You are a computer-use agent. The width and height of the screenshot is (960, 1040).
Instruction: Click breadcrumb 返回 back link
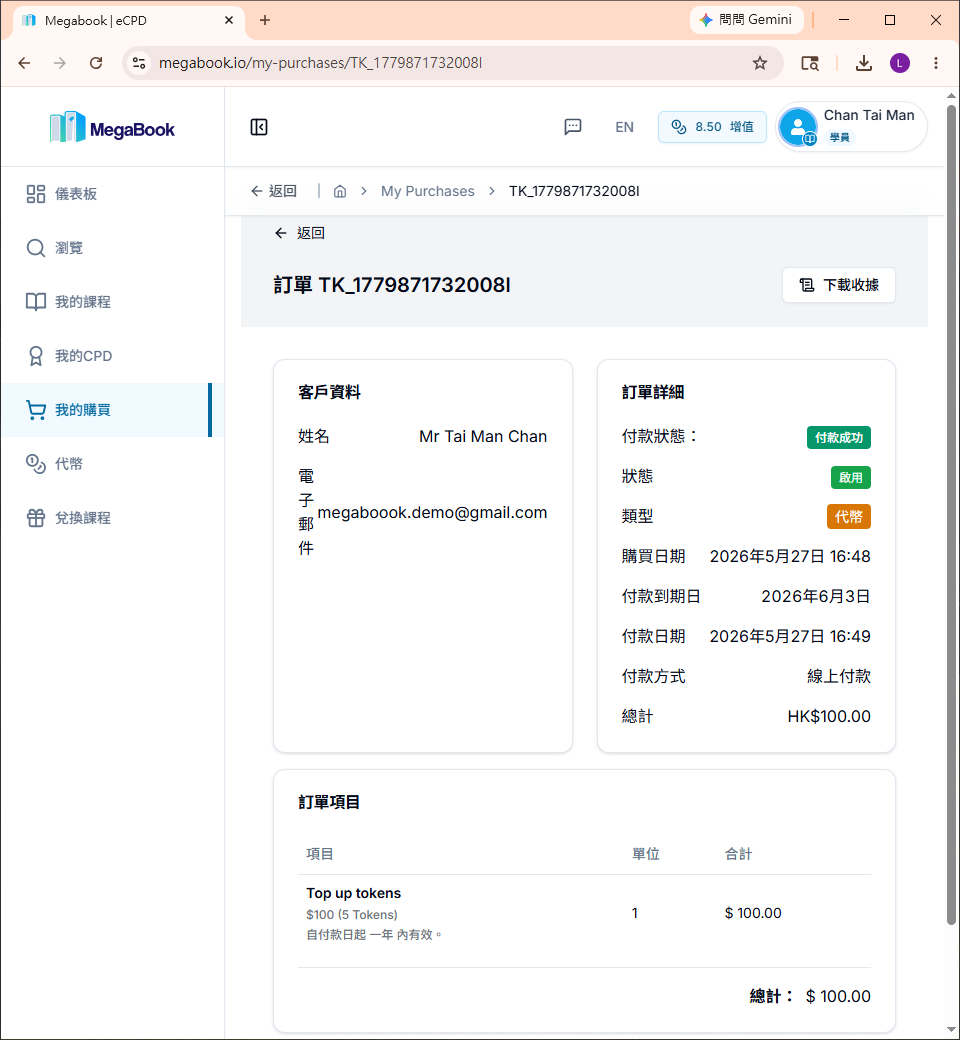(x=274, y=191)
